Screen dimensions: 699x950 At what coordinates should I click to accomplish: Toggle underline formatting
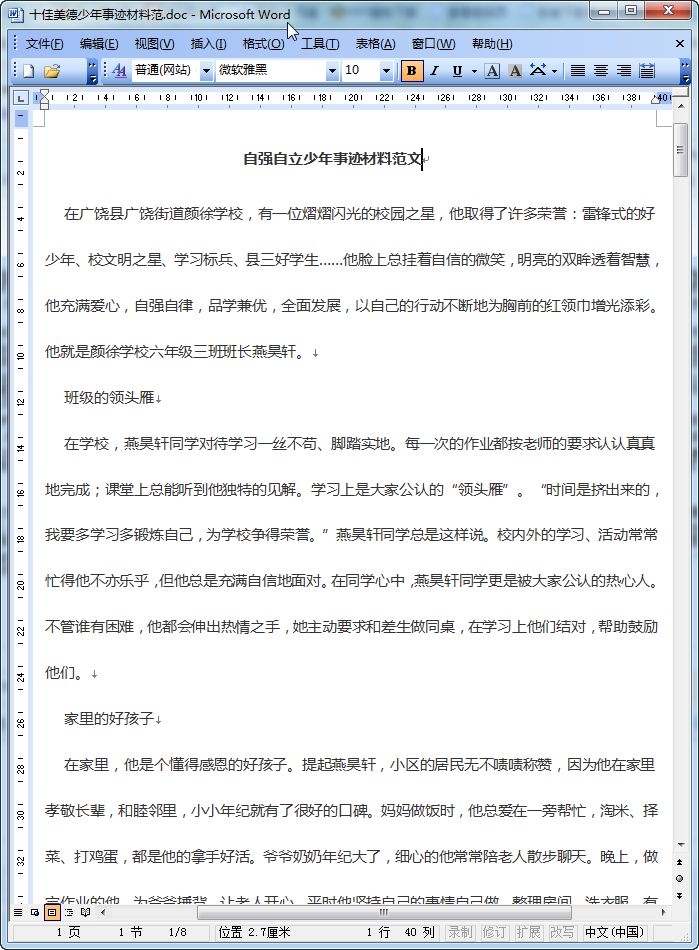(x=457, y=71)
